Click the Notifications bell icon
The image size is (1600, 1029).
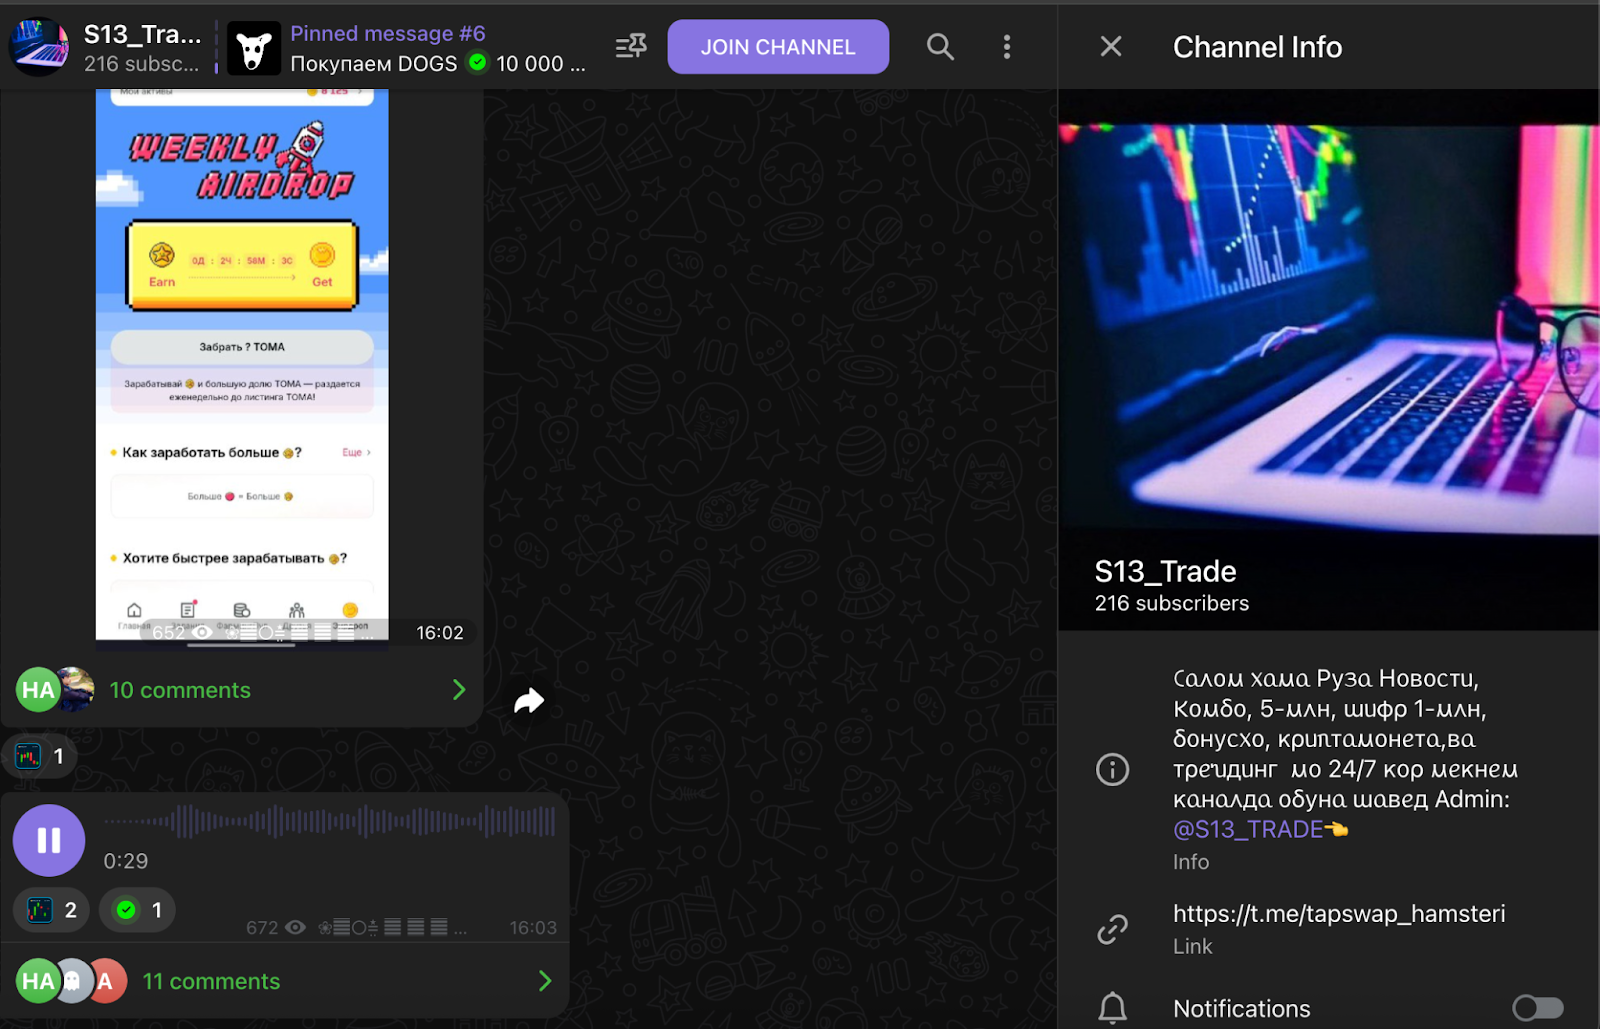tap(1112, 1008)
